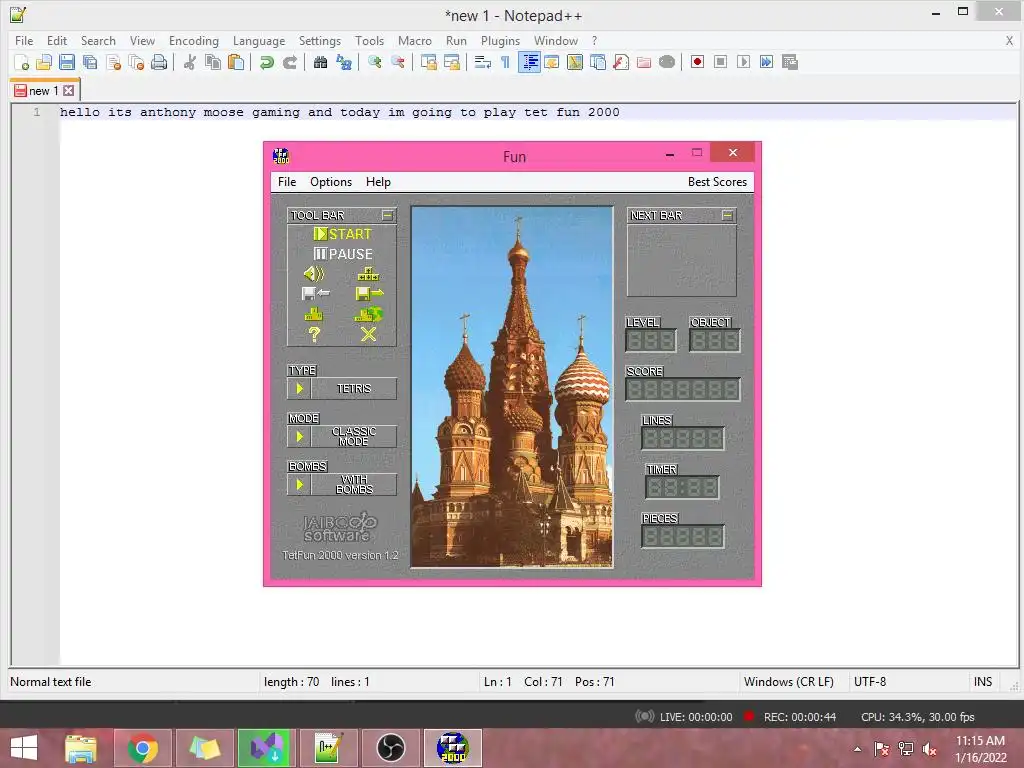
Task: Click the Open file folder icon
Action: pos(44,62)
